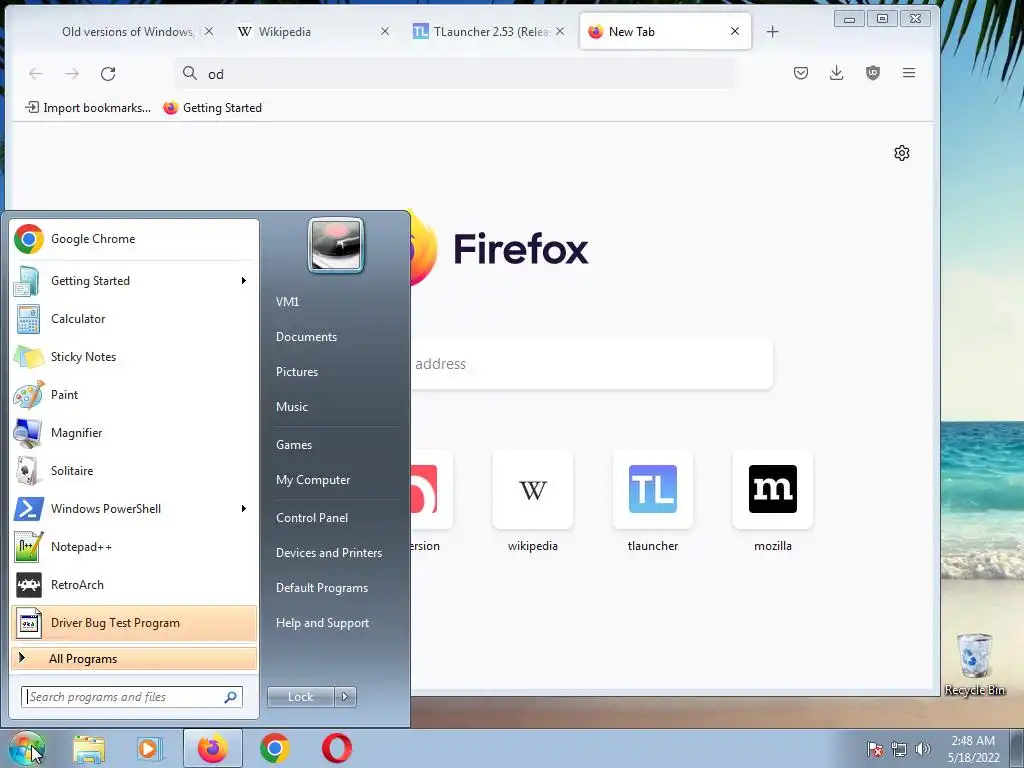Click the uBlock Origin shield icon

pyautogui.click(x=872, y=73)
